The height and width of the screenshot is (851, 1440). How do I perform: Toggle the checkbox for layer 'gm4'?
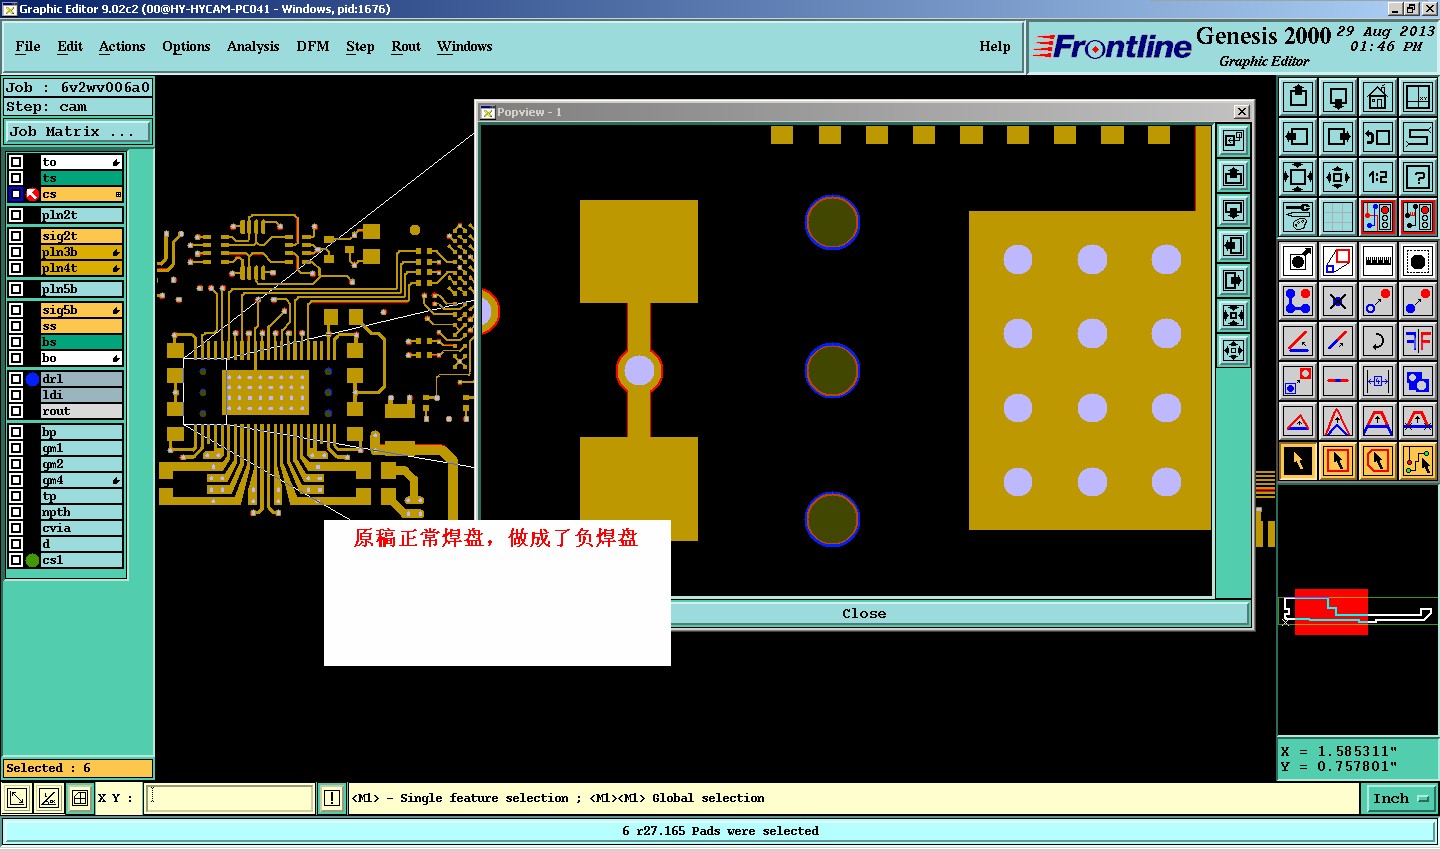click(16, 480)
